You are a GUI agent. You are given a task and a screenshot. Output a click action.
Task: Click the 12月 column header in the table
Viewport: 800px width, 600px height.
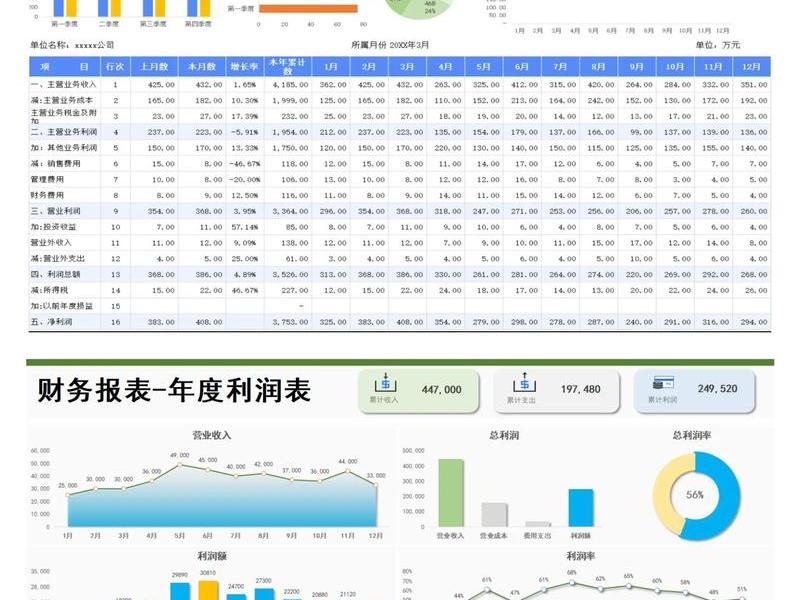point(752,67)
